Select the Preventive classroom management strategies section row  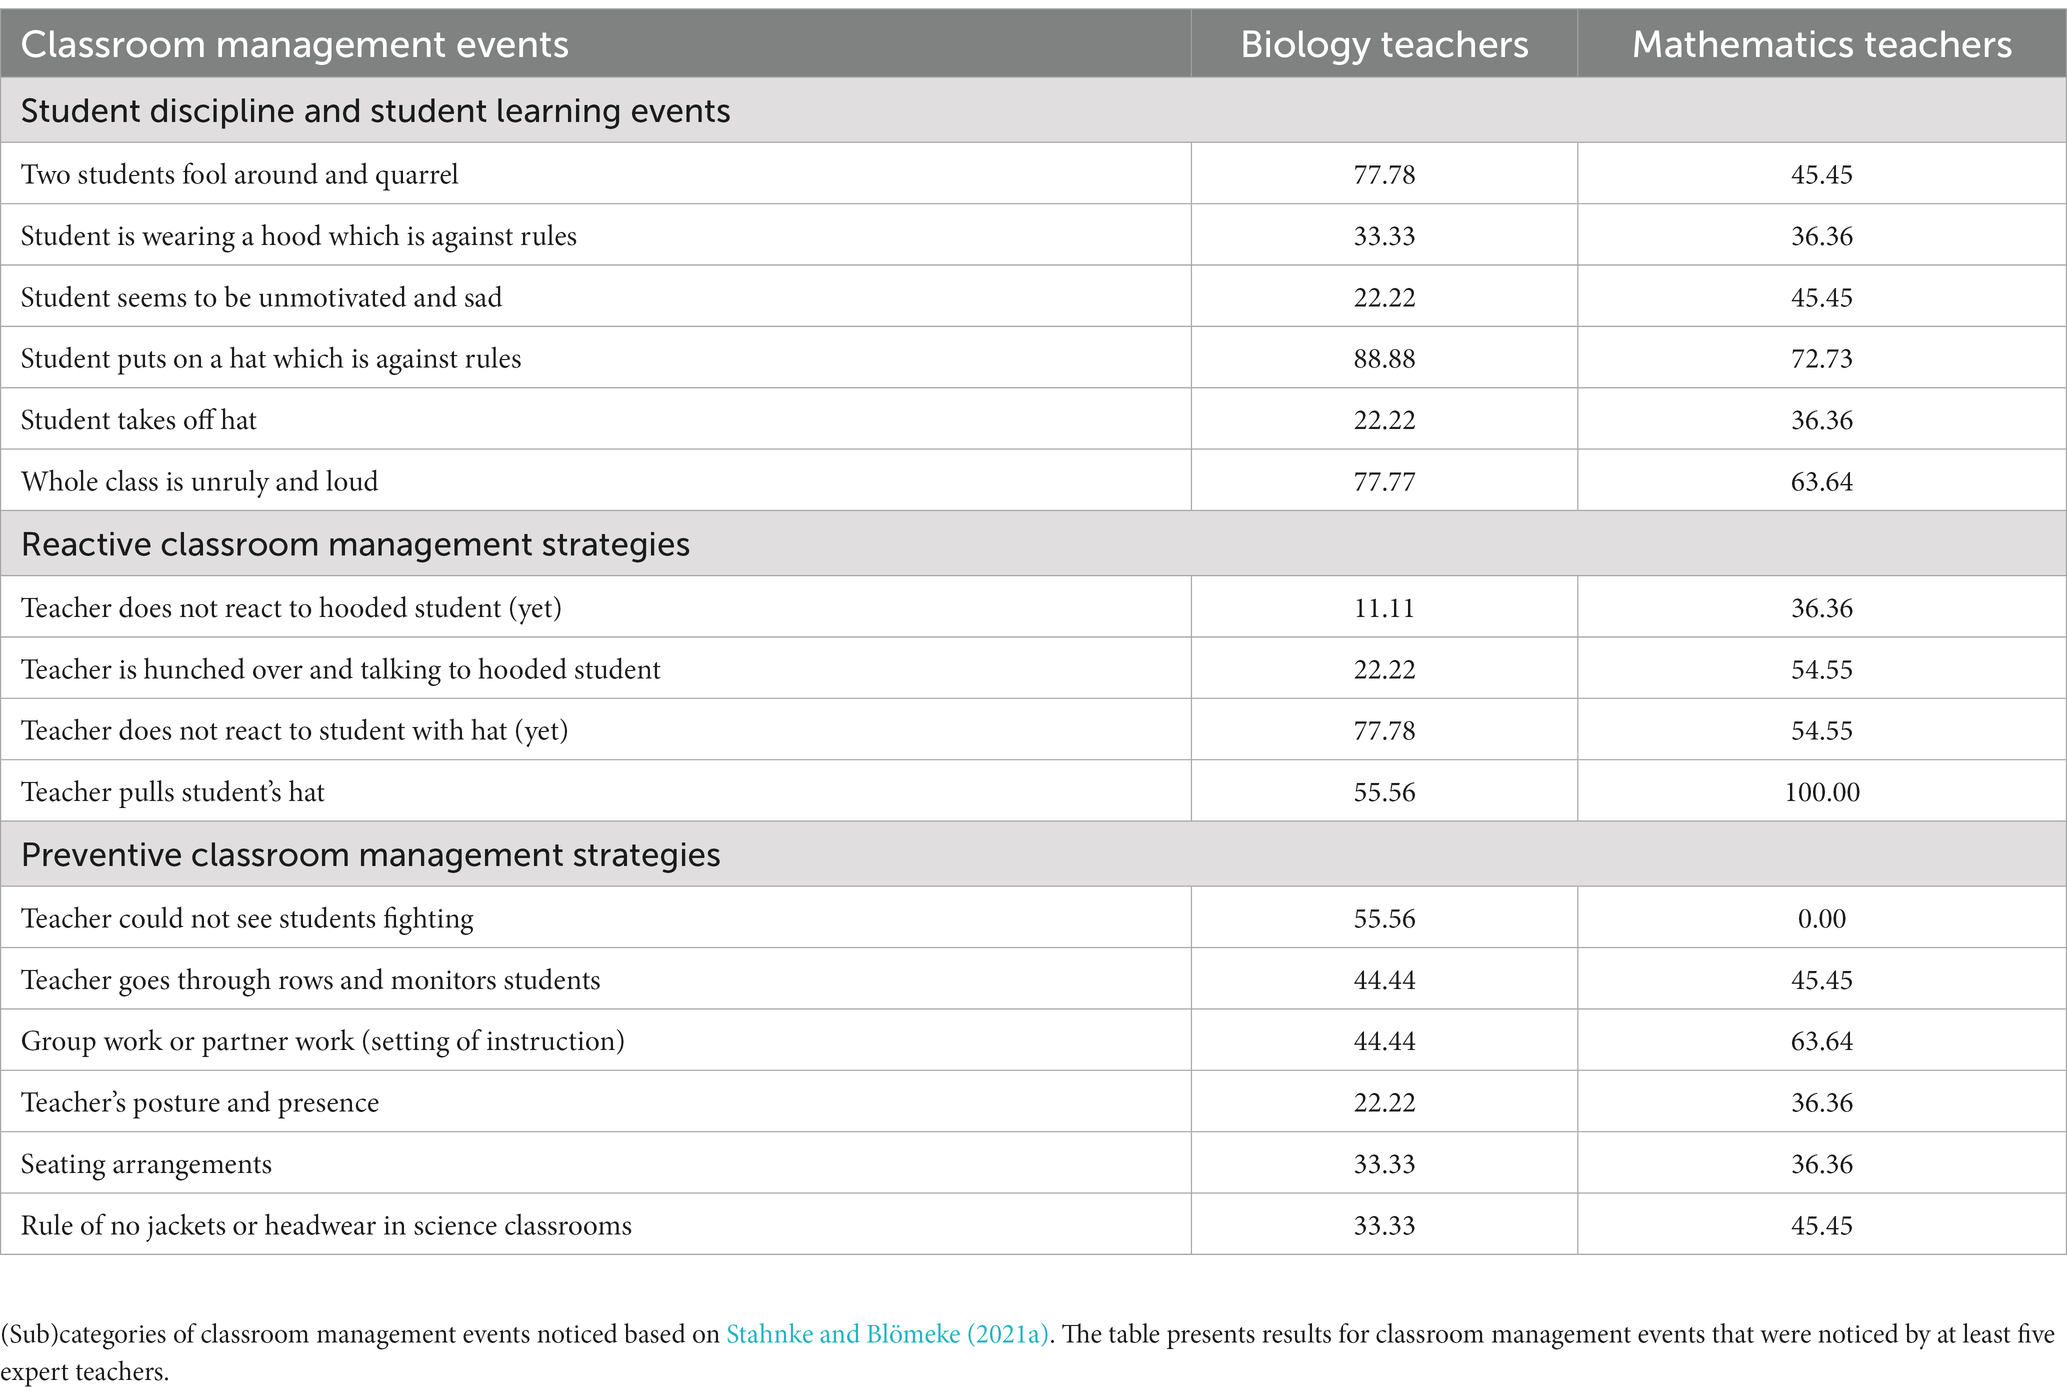1033,855
